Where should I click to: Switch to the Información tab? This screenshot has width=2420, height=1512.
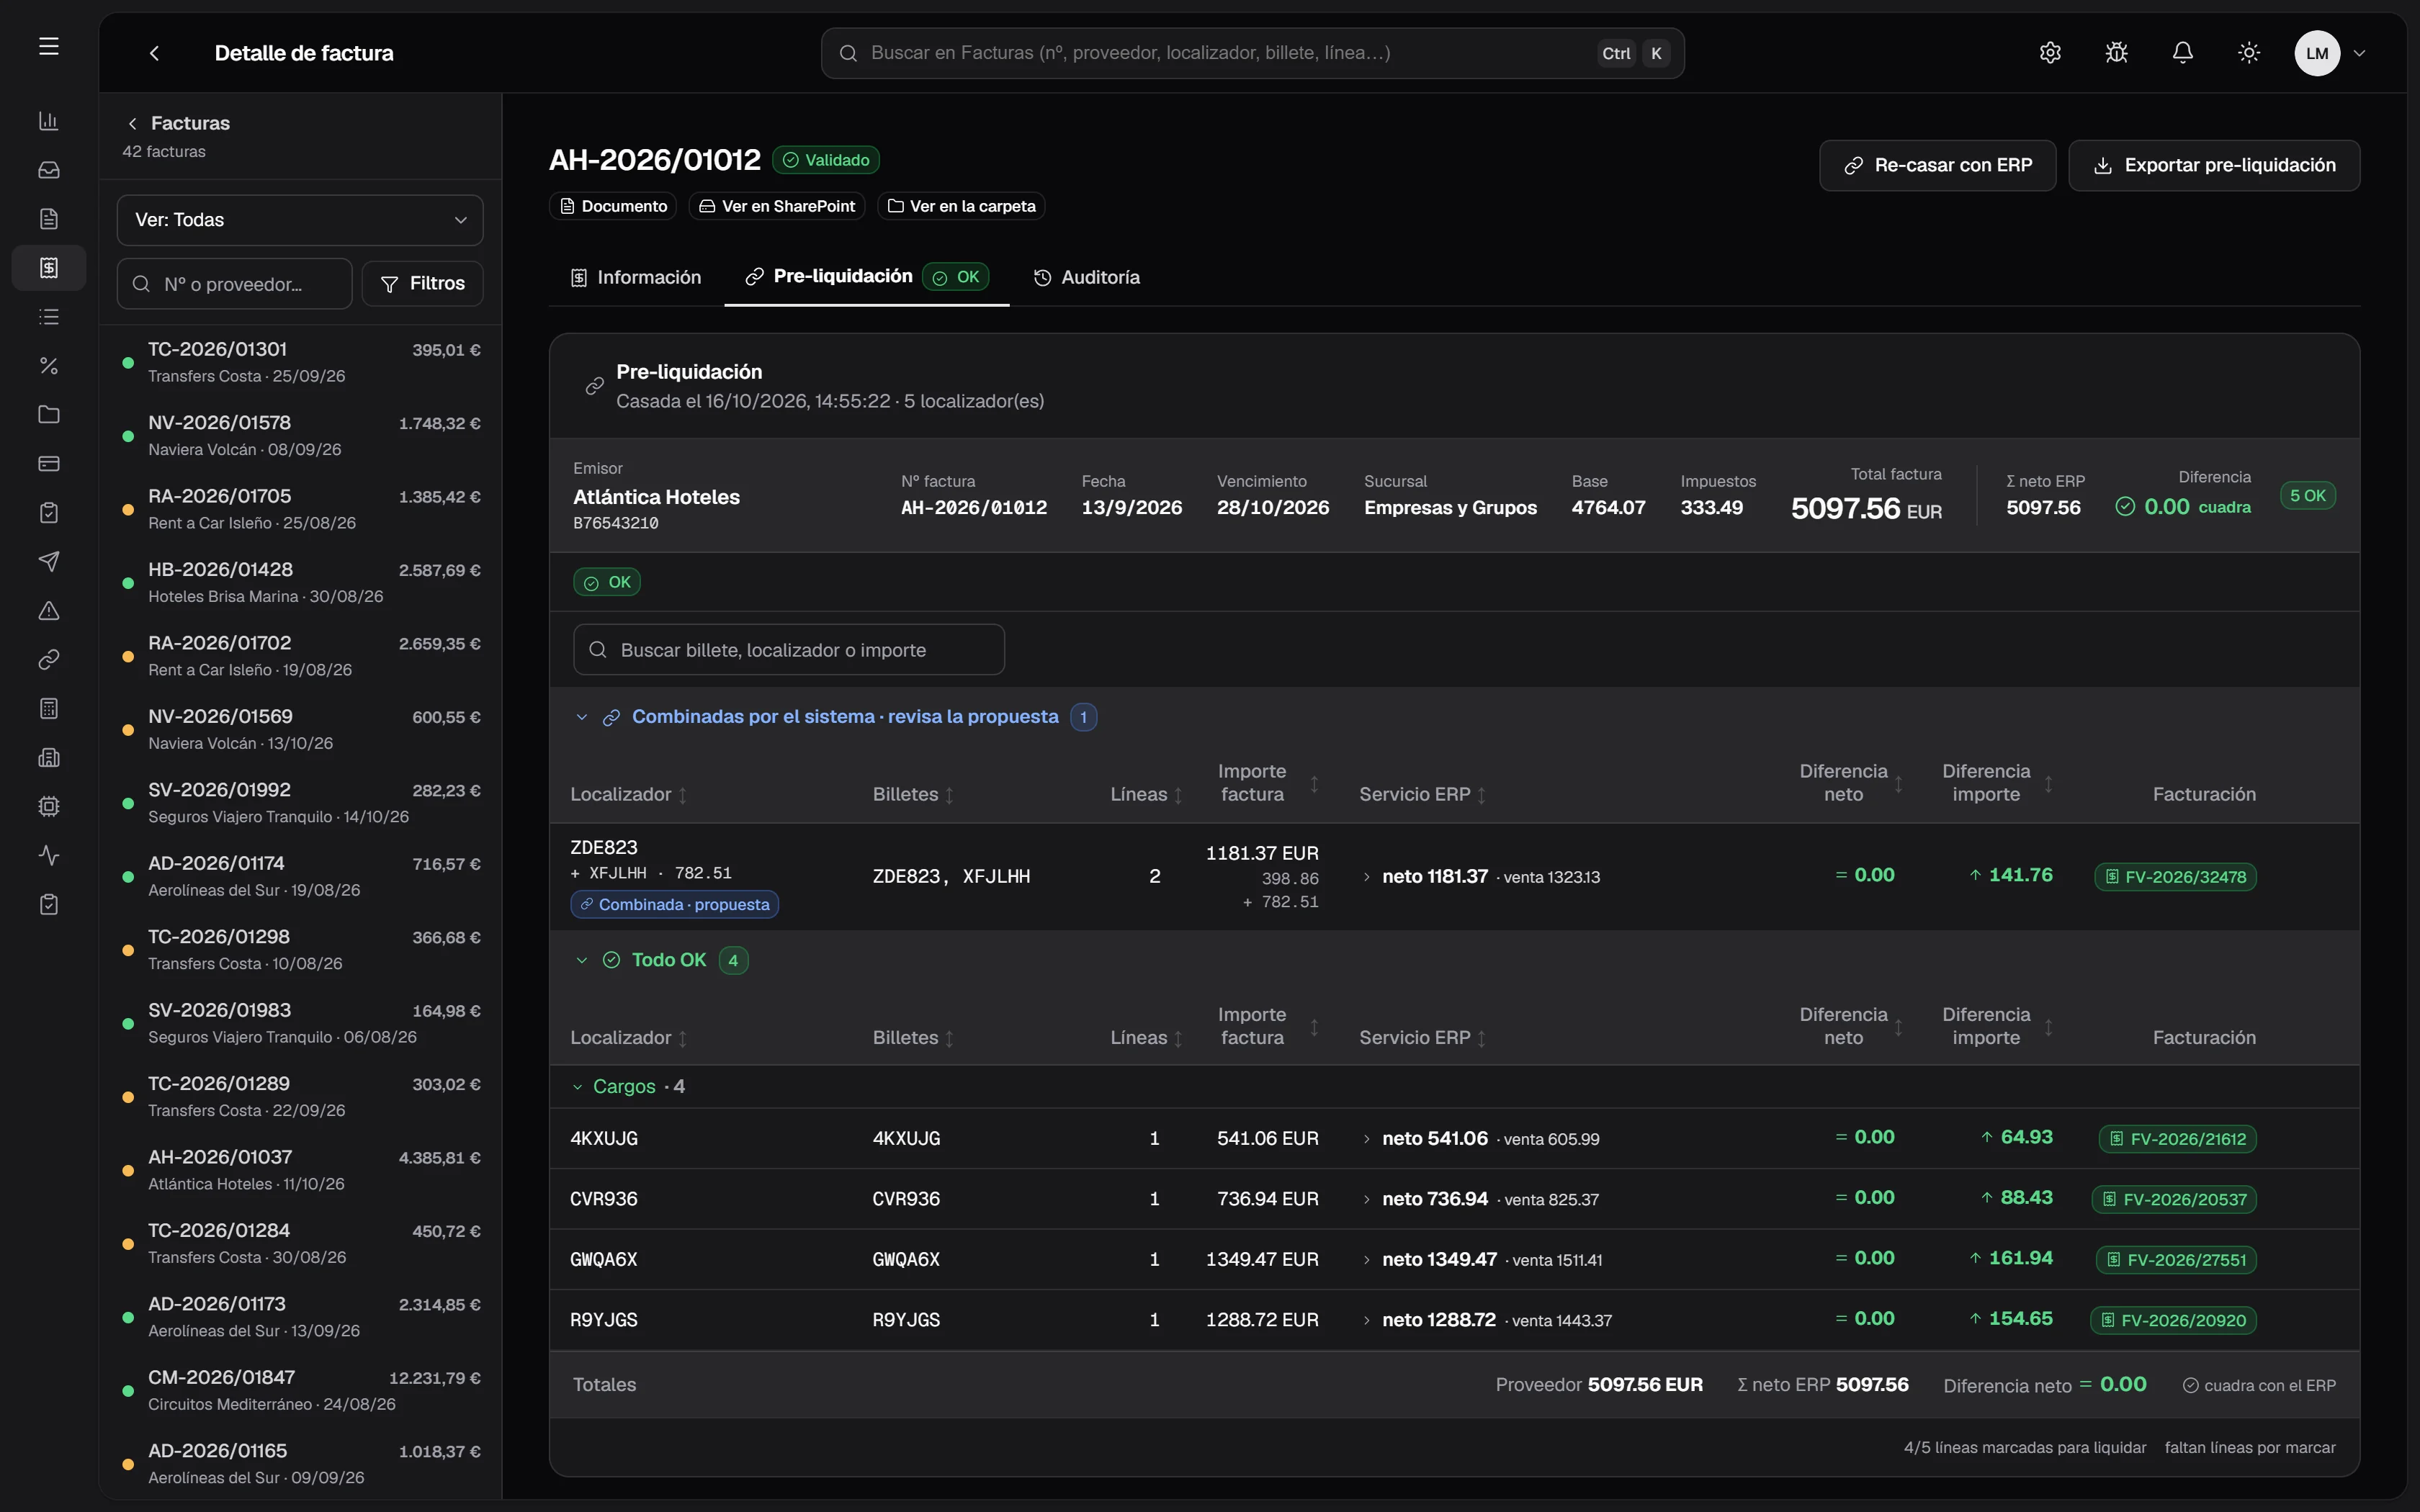click(x=636, y=277)
